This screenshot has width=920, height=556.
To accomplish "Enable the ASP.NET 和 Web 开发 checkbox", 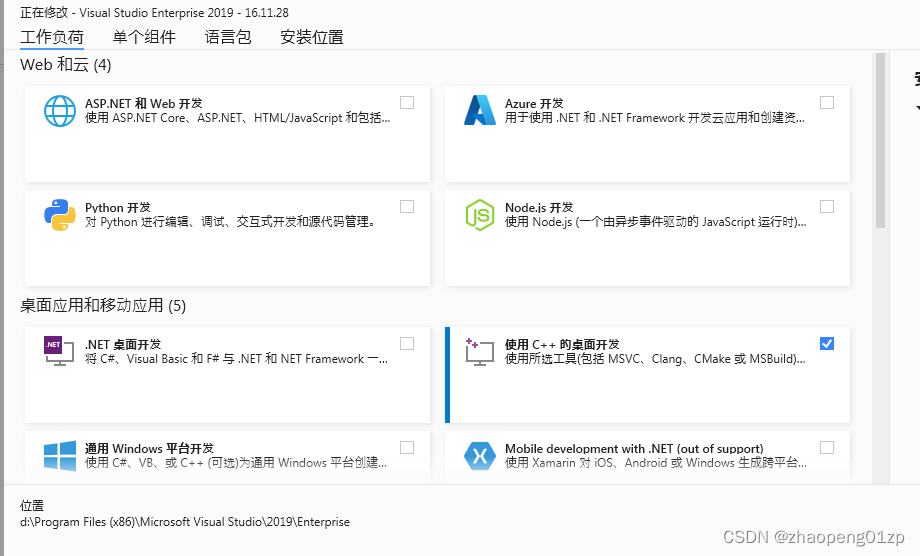I will pyautogui.click(x=407, y=103).
